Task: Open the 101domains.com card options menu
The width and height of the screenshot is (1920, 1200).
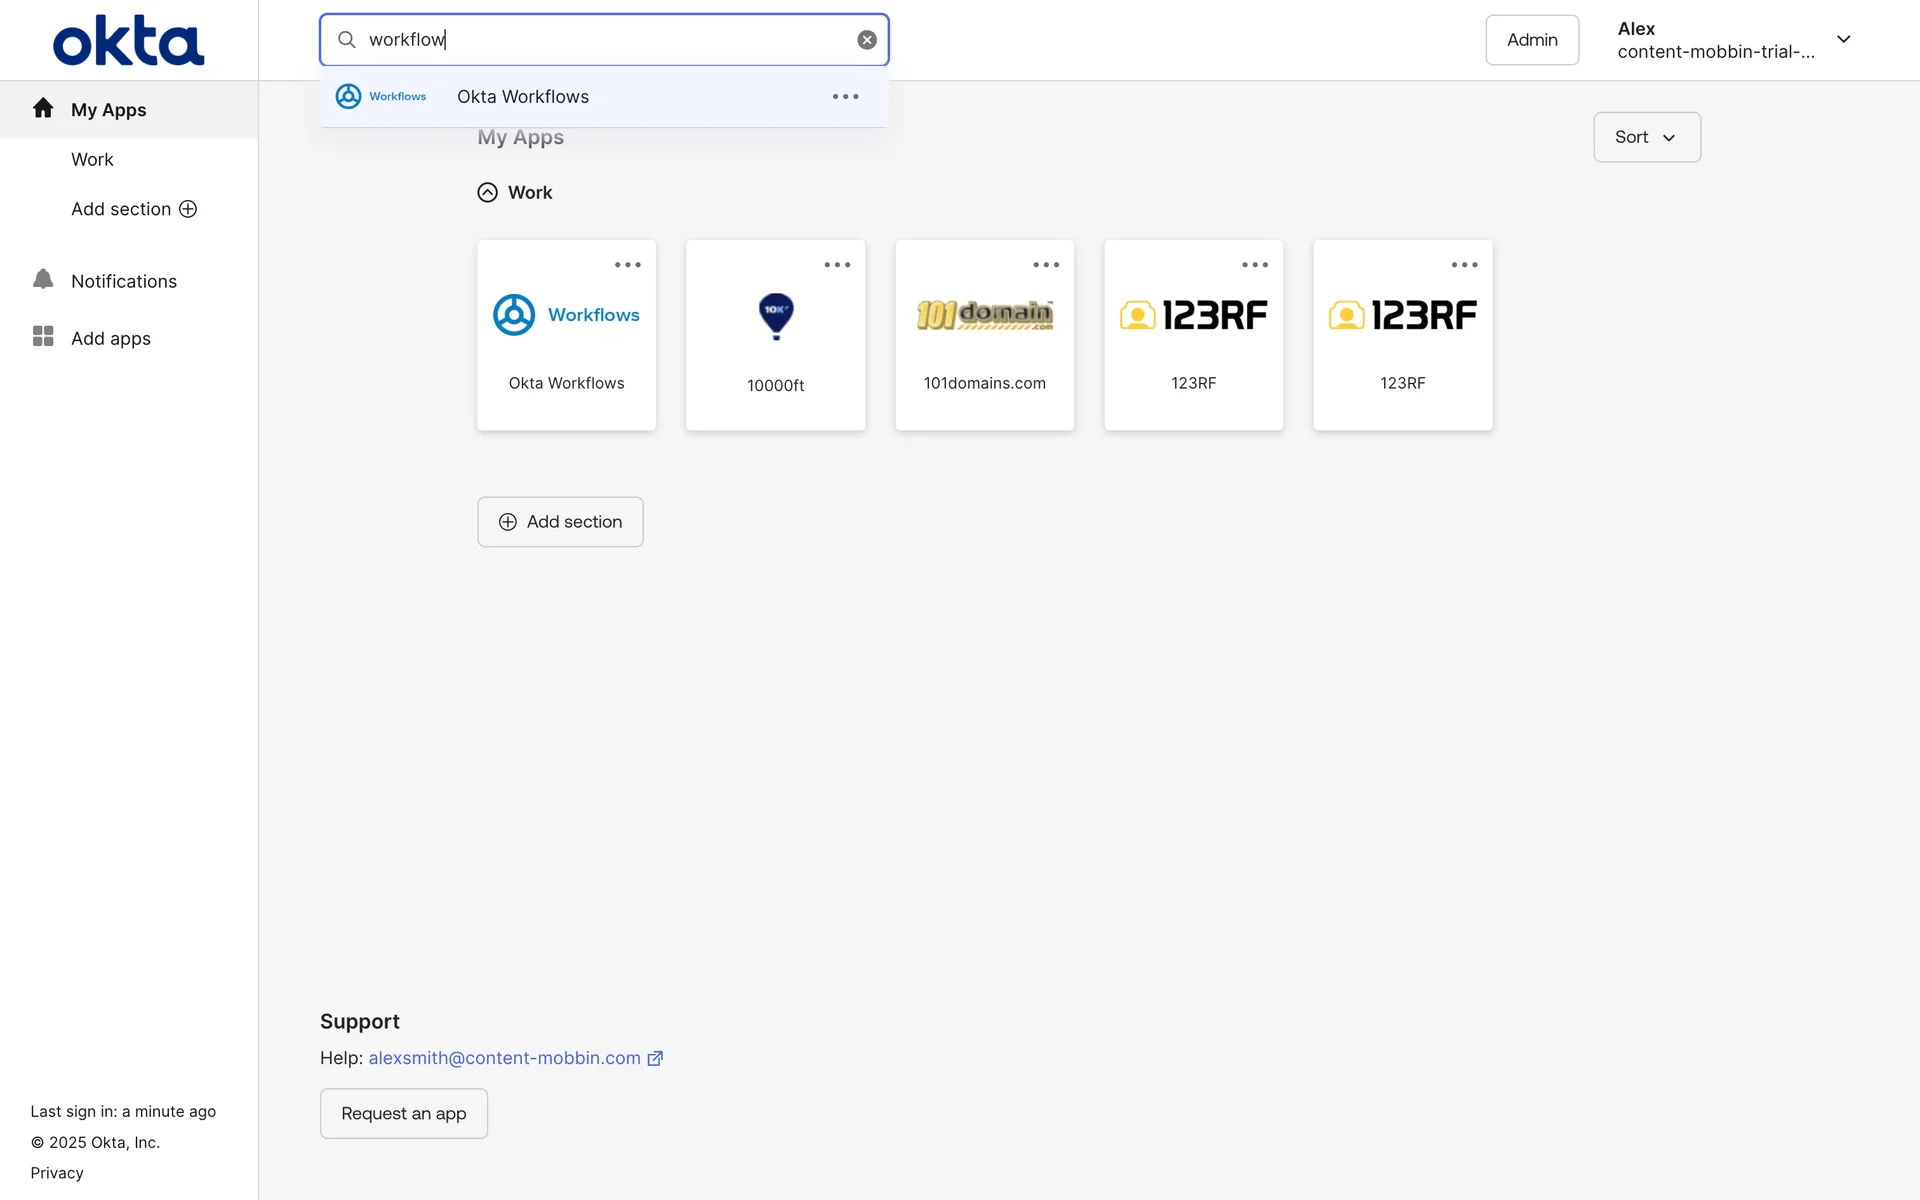Action: tap(1046, 265)
